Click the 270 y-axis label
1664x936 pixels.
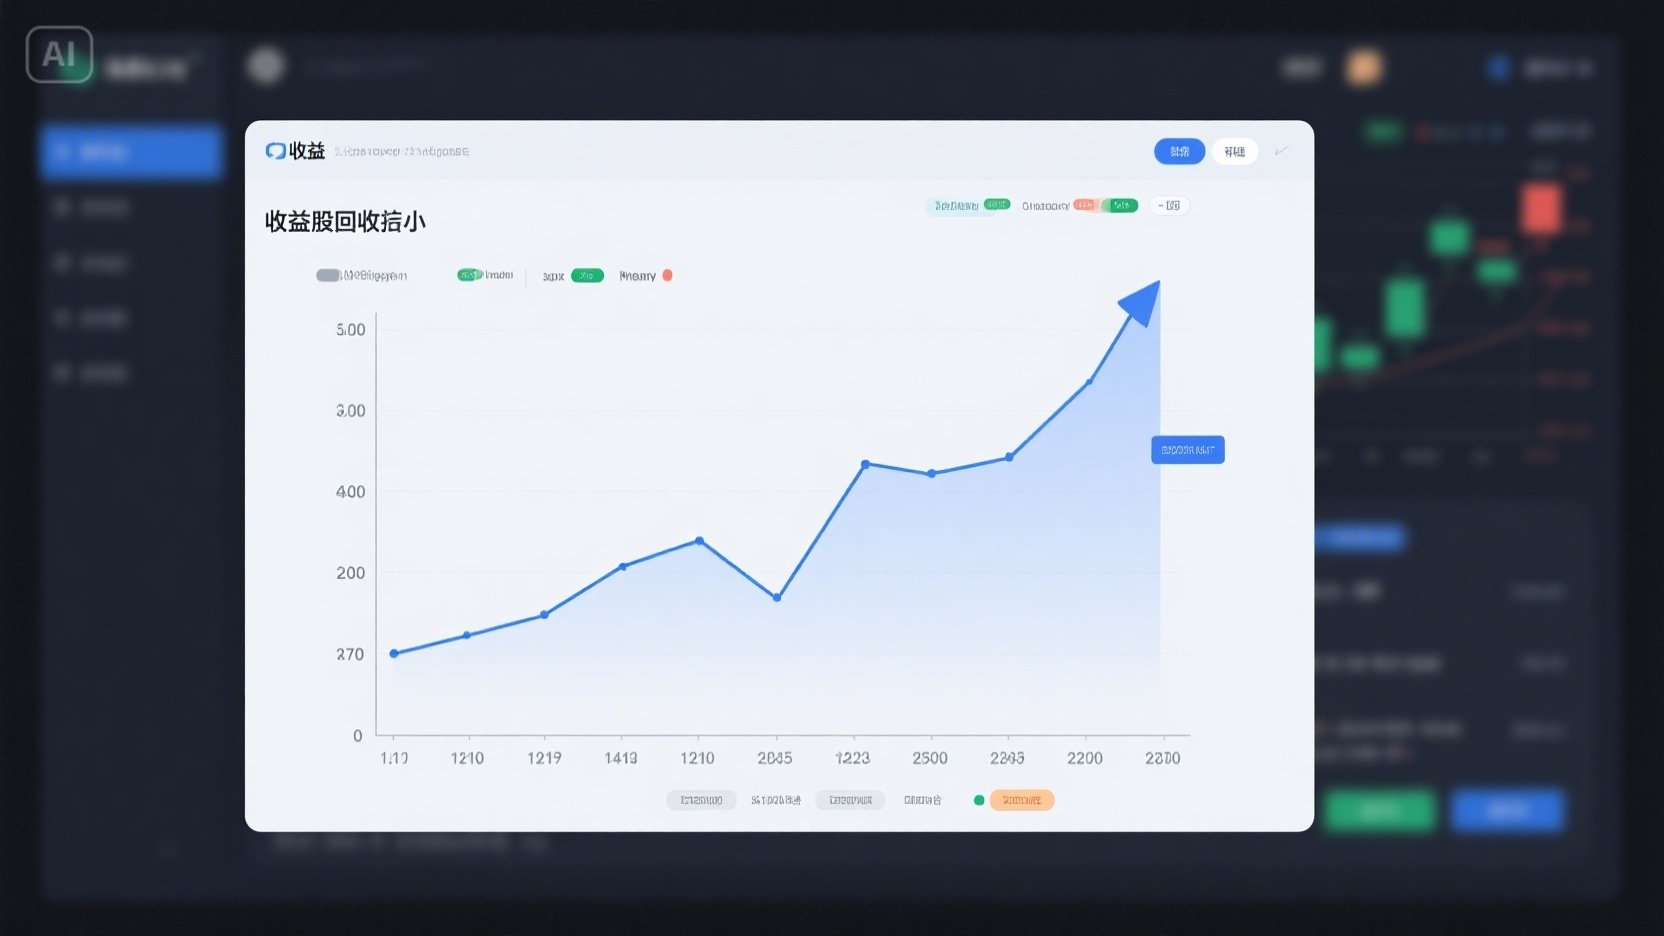point(350,654)
